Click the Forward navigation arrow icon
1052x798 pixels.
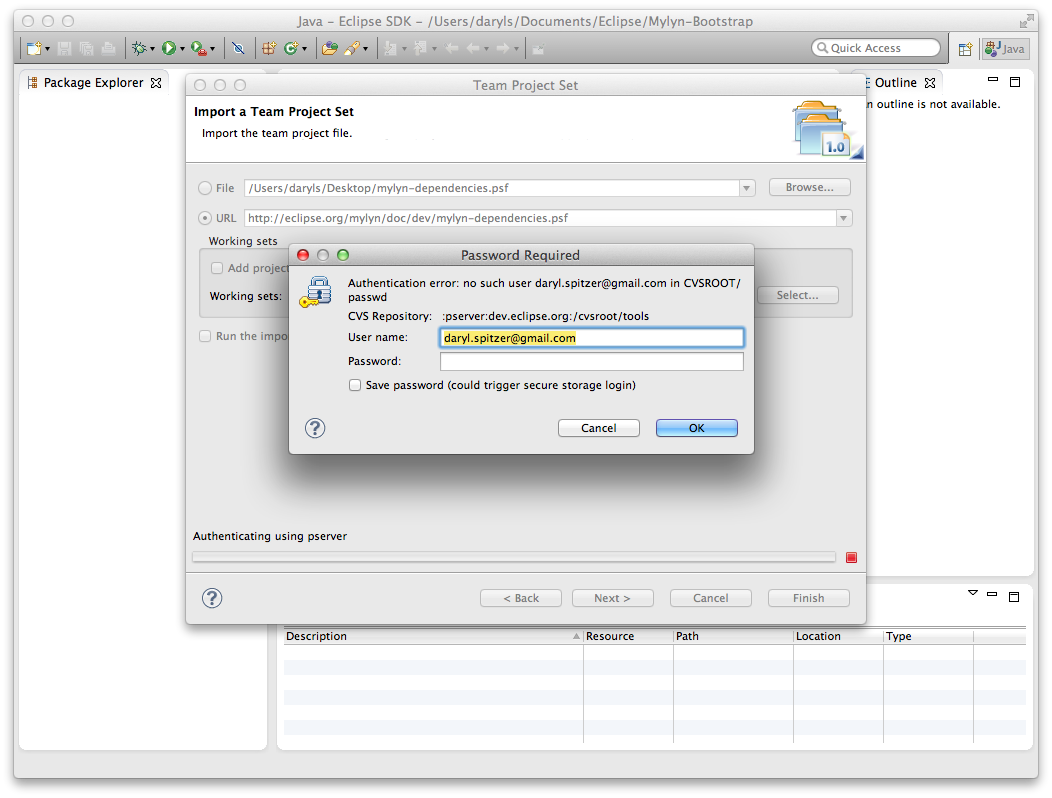(503, 48)
